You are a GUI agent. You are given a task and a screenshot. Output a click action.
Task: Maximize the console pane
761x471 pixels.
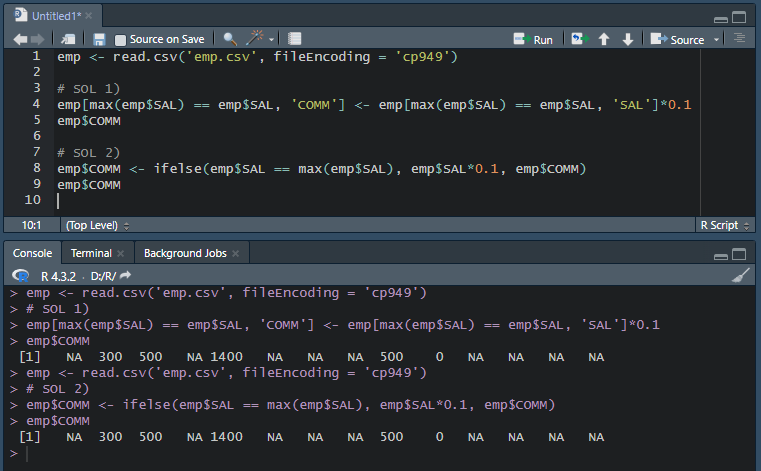739,254
